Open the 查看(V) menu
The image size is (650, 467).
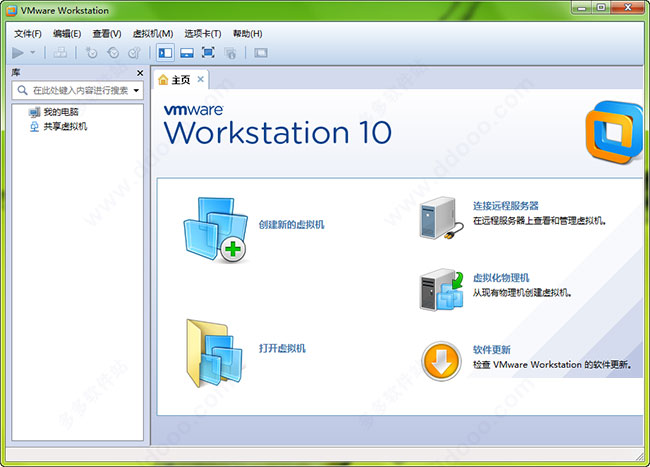[107, 34]
